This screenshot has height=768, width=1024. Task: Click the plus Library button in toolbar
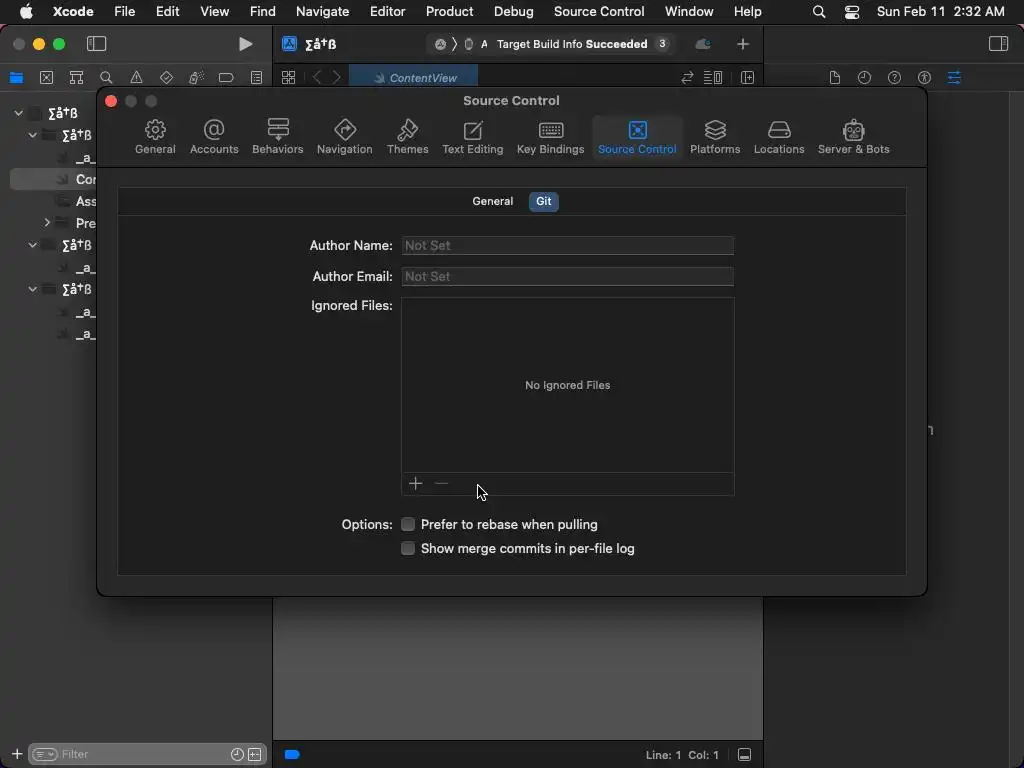(x=743, y=44)
